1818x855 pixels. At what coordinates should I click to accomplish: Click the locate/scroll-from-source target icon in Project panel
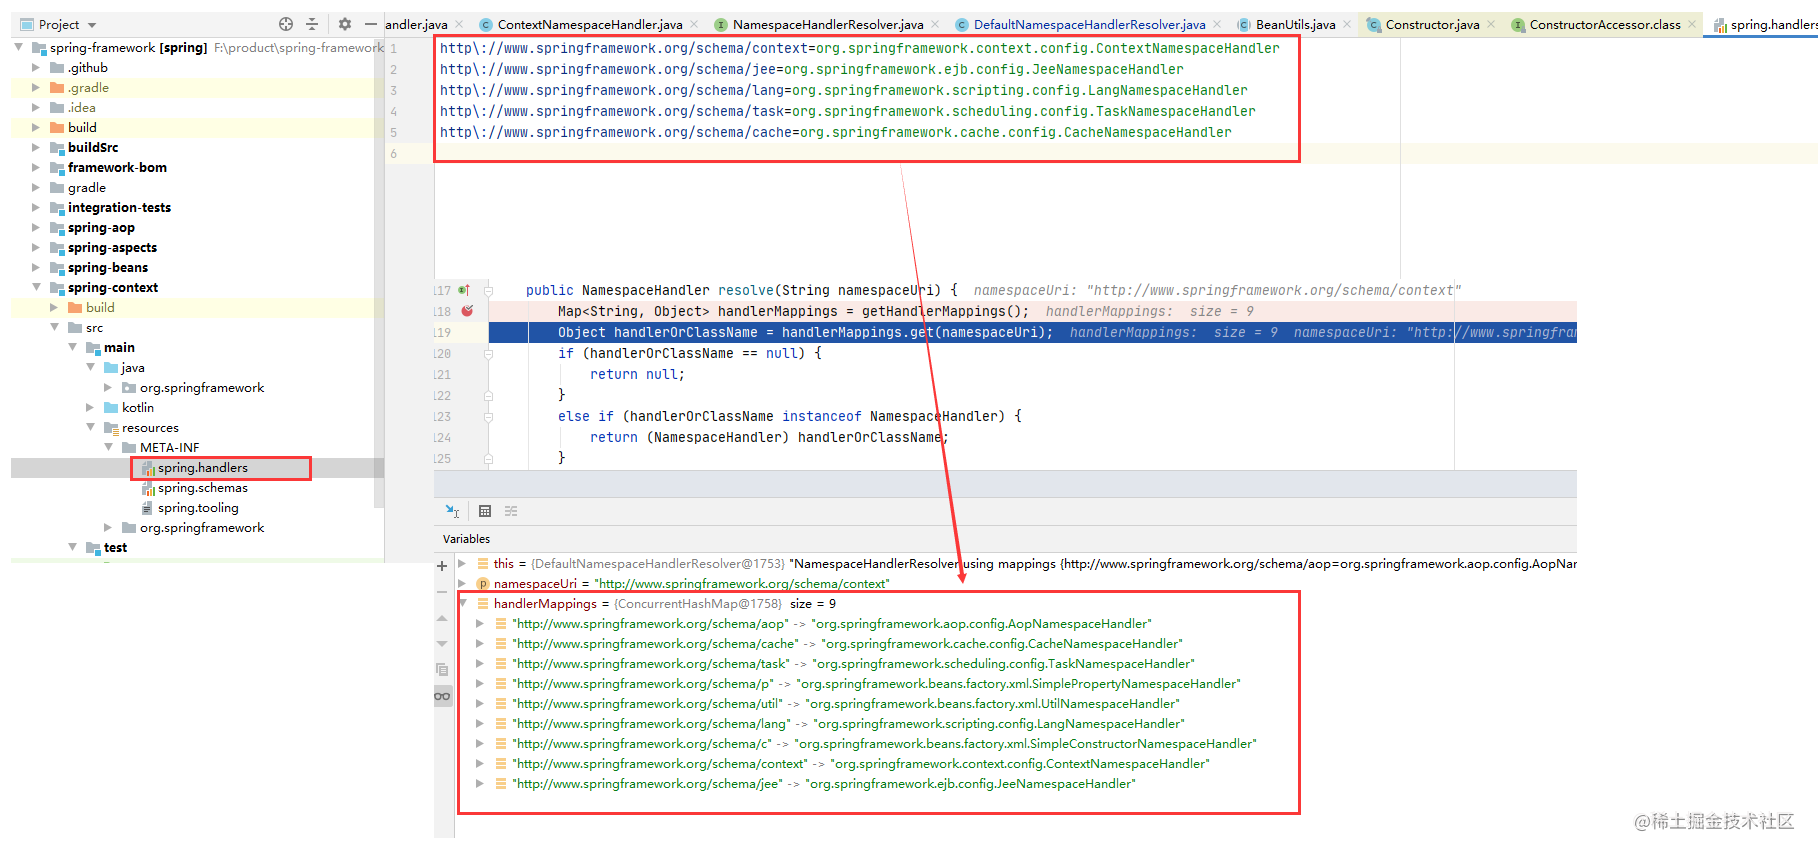click(x=286, y=24)
